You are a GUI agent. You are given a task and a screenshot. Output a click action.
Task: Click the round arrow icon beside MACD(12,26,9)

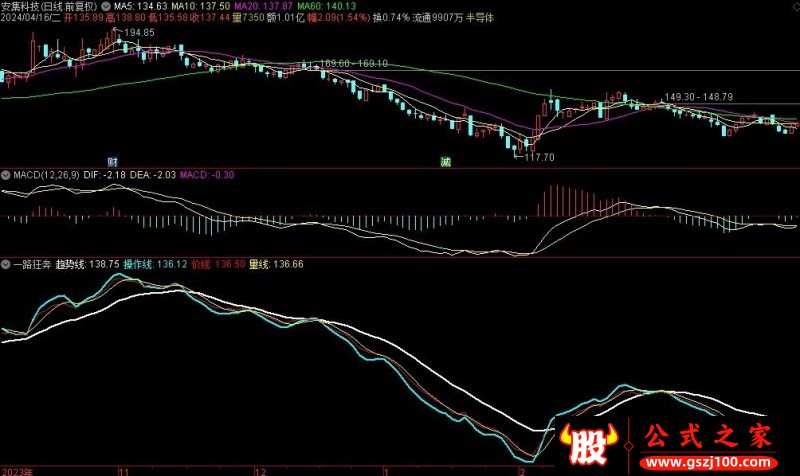pos(6,175)
